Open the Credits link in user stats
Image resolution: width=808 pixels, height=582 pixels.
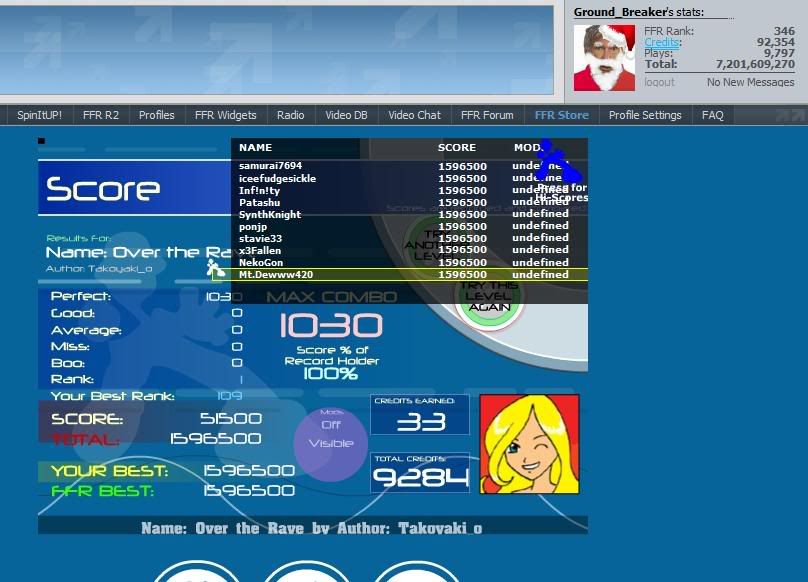(x=661, y=43)
